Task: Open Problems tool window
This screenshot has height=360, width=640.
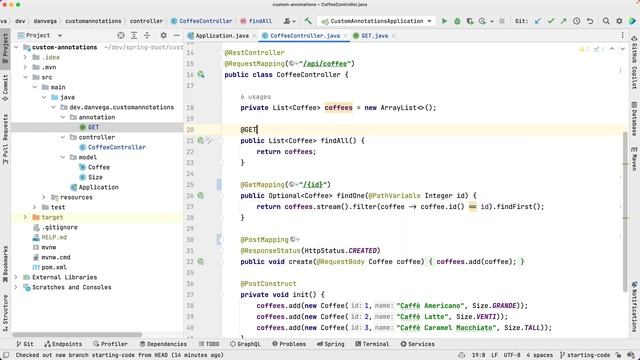Action: (x=289, y=344)
